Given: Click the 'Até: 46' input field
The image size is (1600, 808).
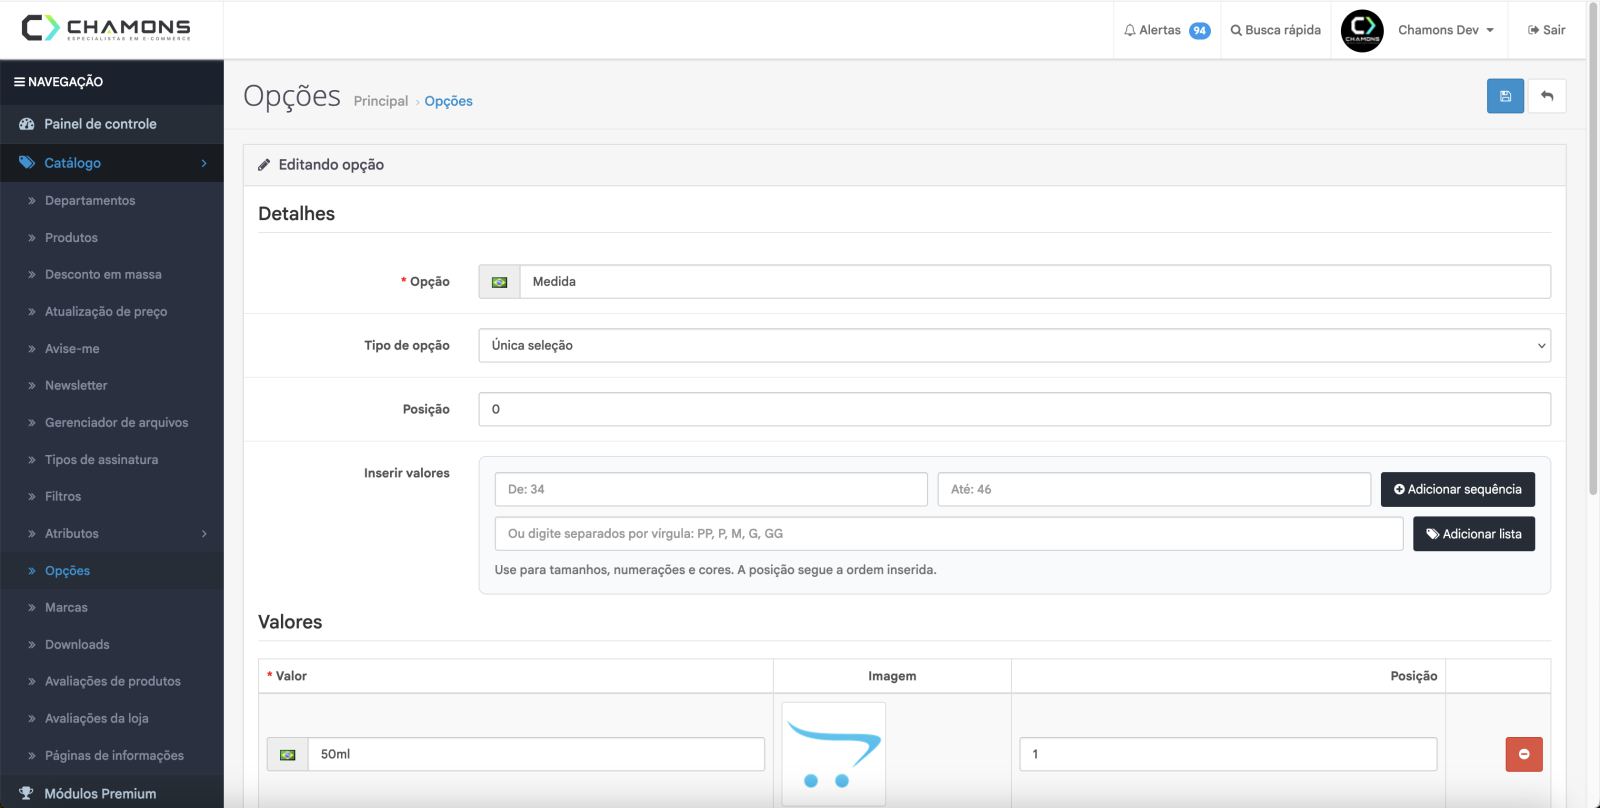Looking at the screenshot, I should (x=1154, y=489).
